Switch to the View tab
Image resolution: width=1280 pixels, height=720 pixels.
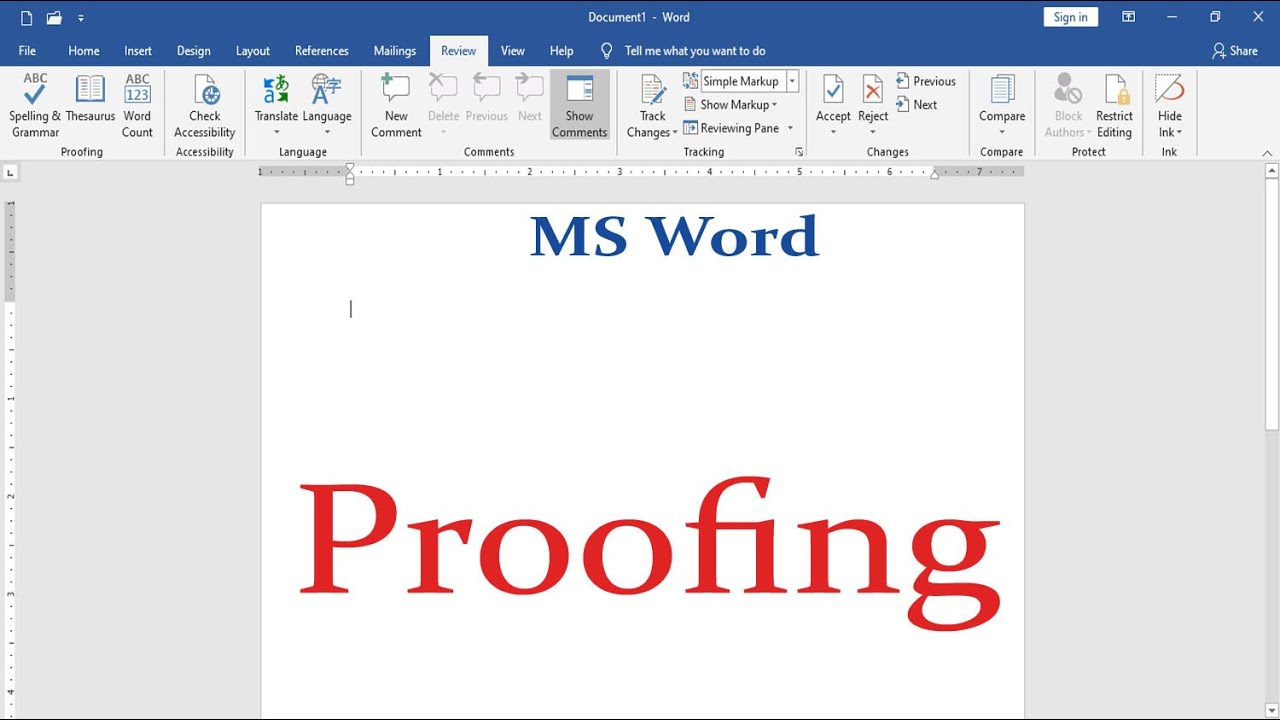pos(513,51)
